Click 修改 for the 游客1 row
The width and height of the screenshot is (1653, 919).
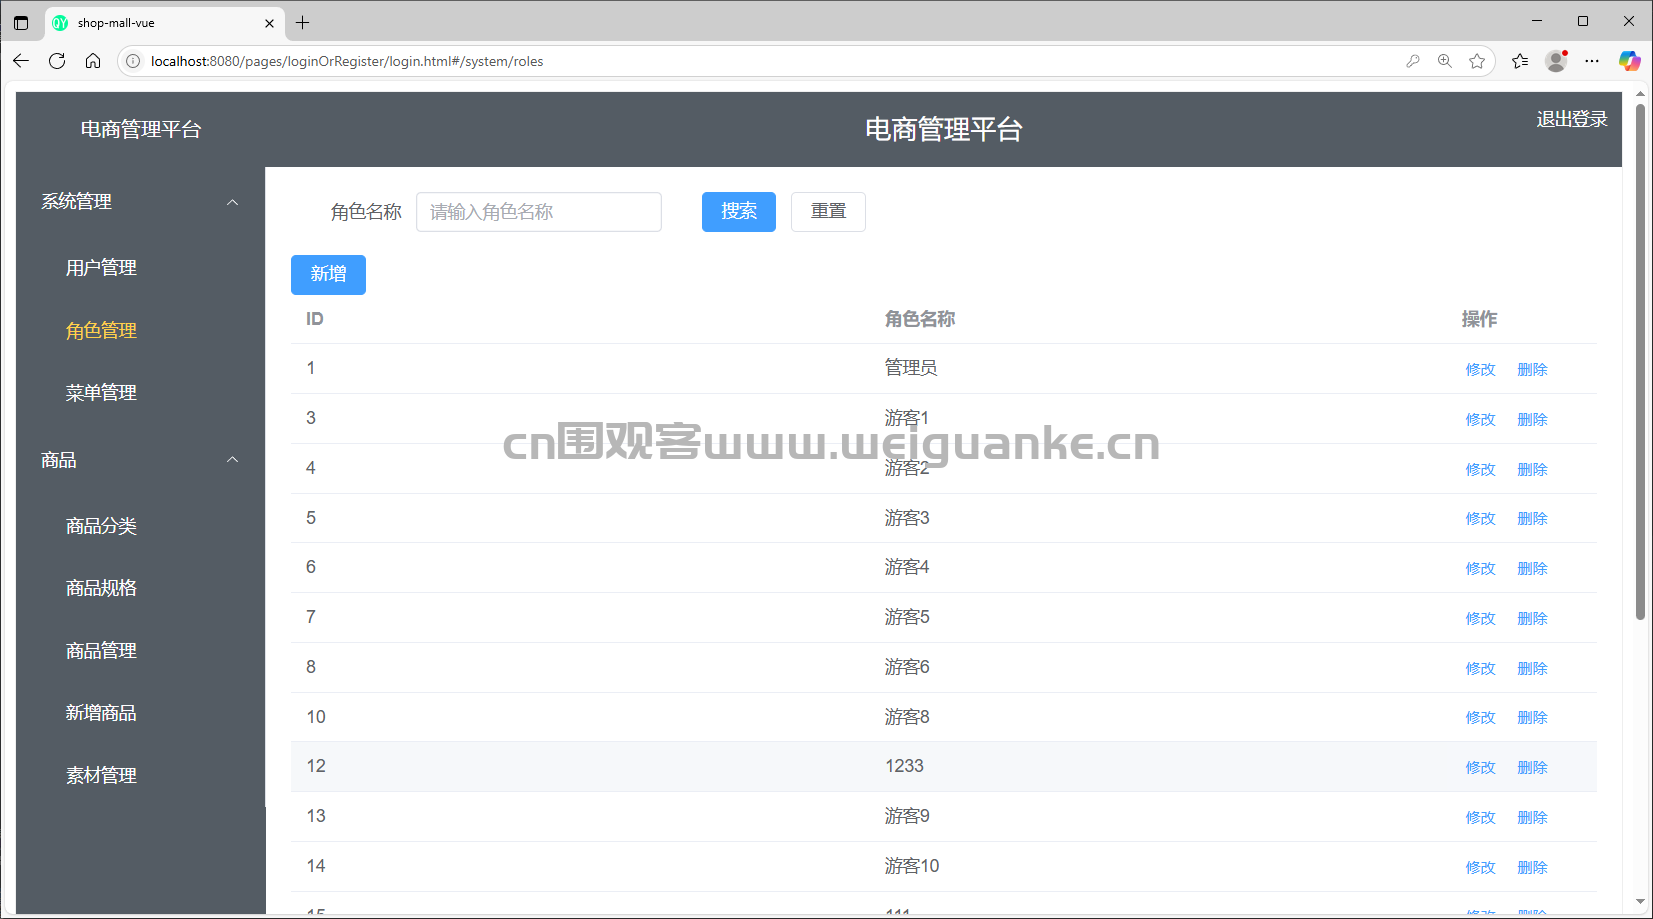tap(1480, 420)
